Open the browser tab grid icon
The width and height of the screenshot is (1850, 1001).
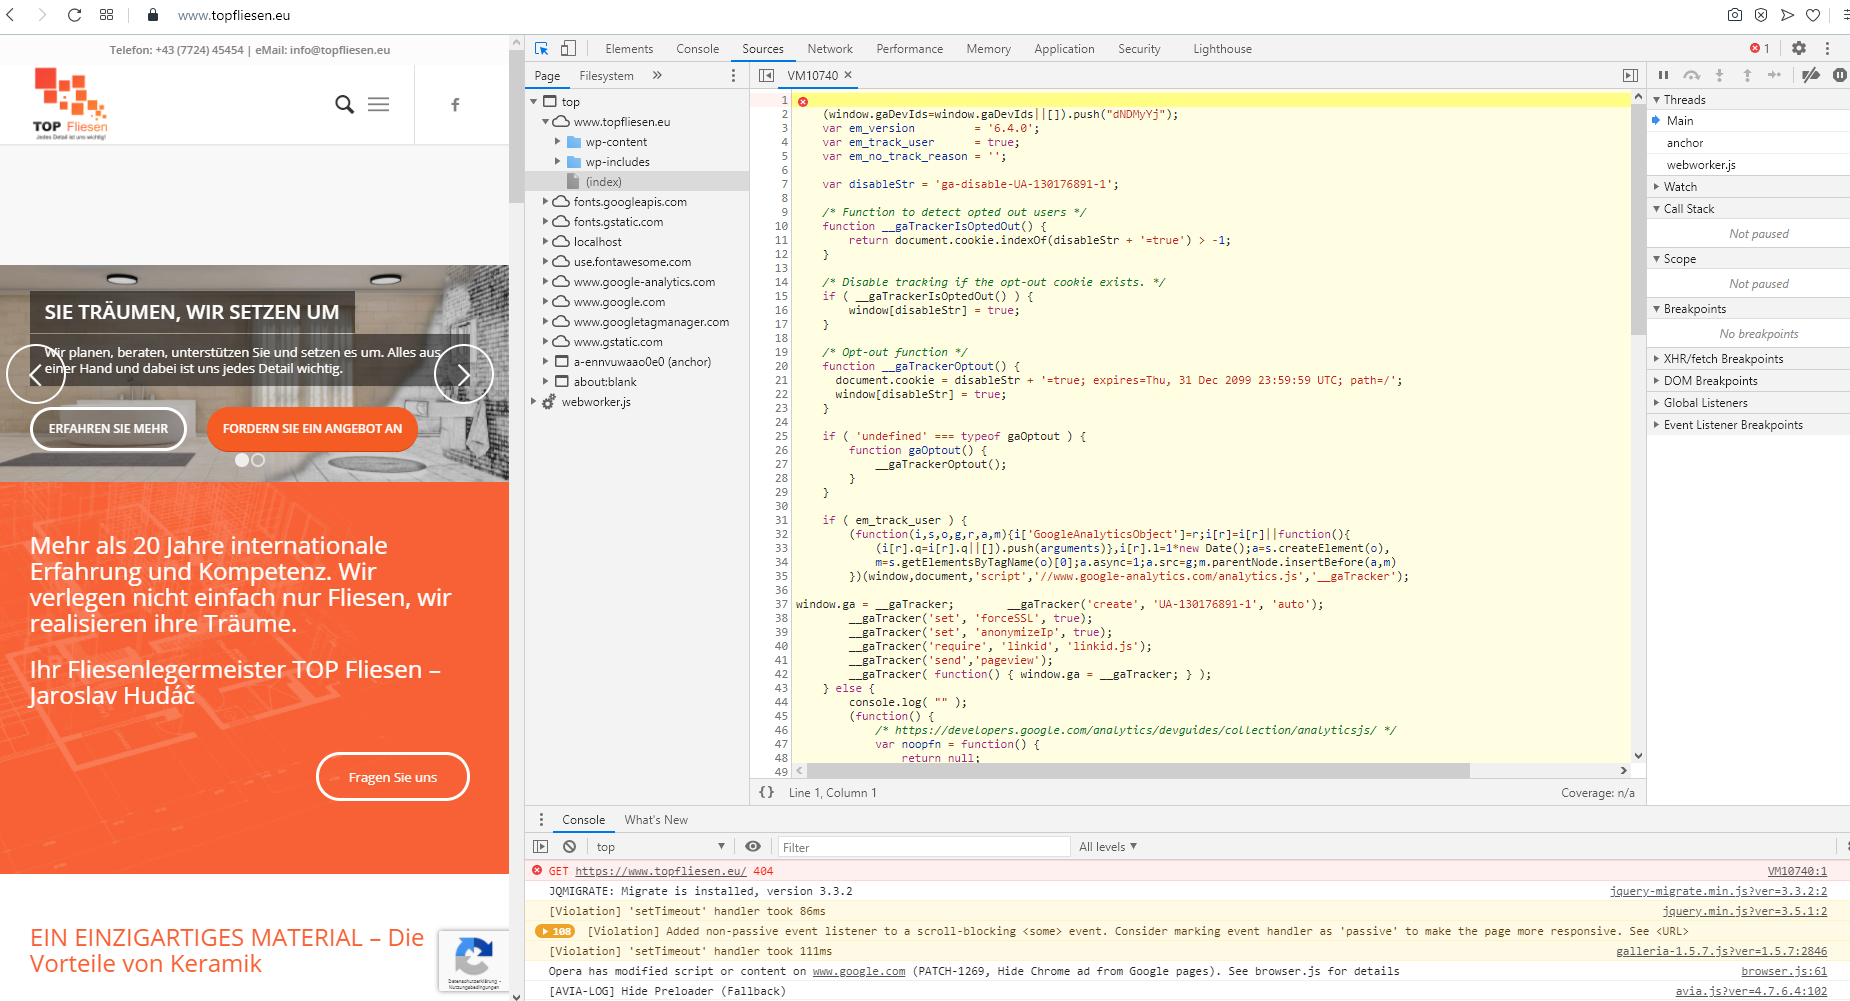point(107,15)
